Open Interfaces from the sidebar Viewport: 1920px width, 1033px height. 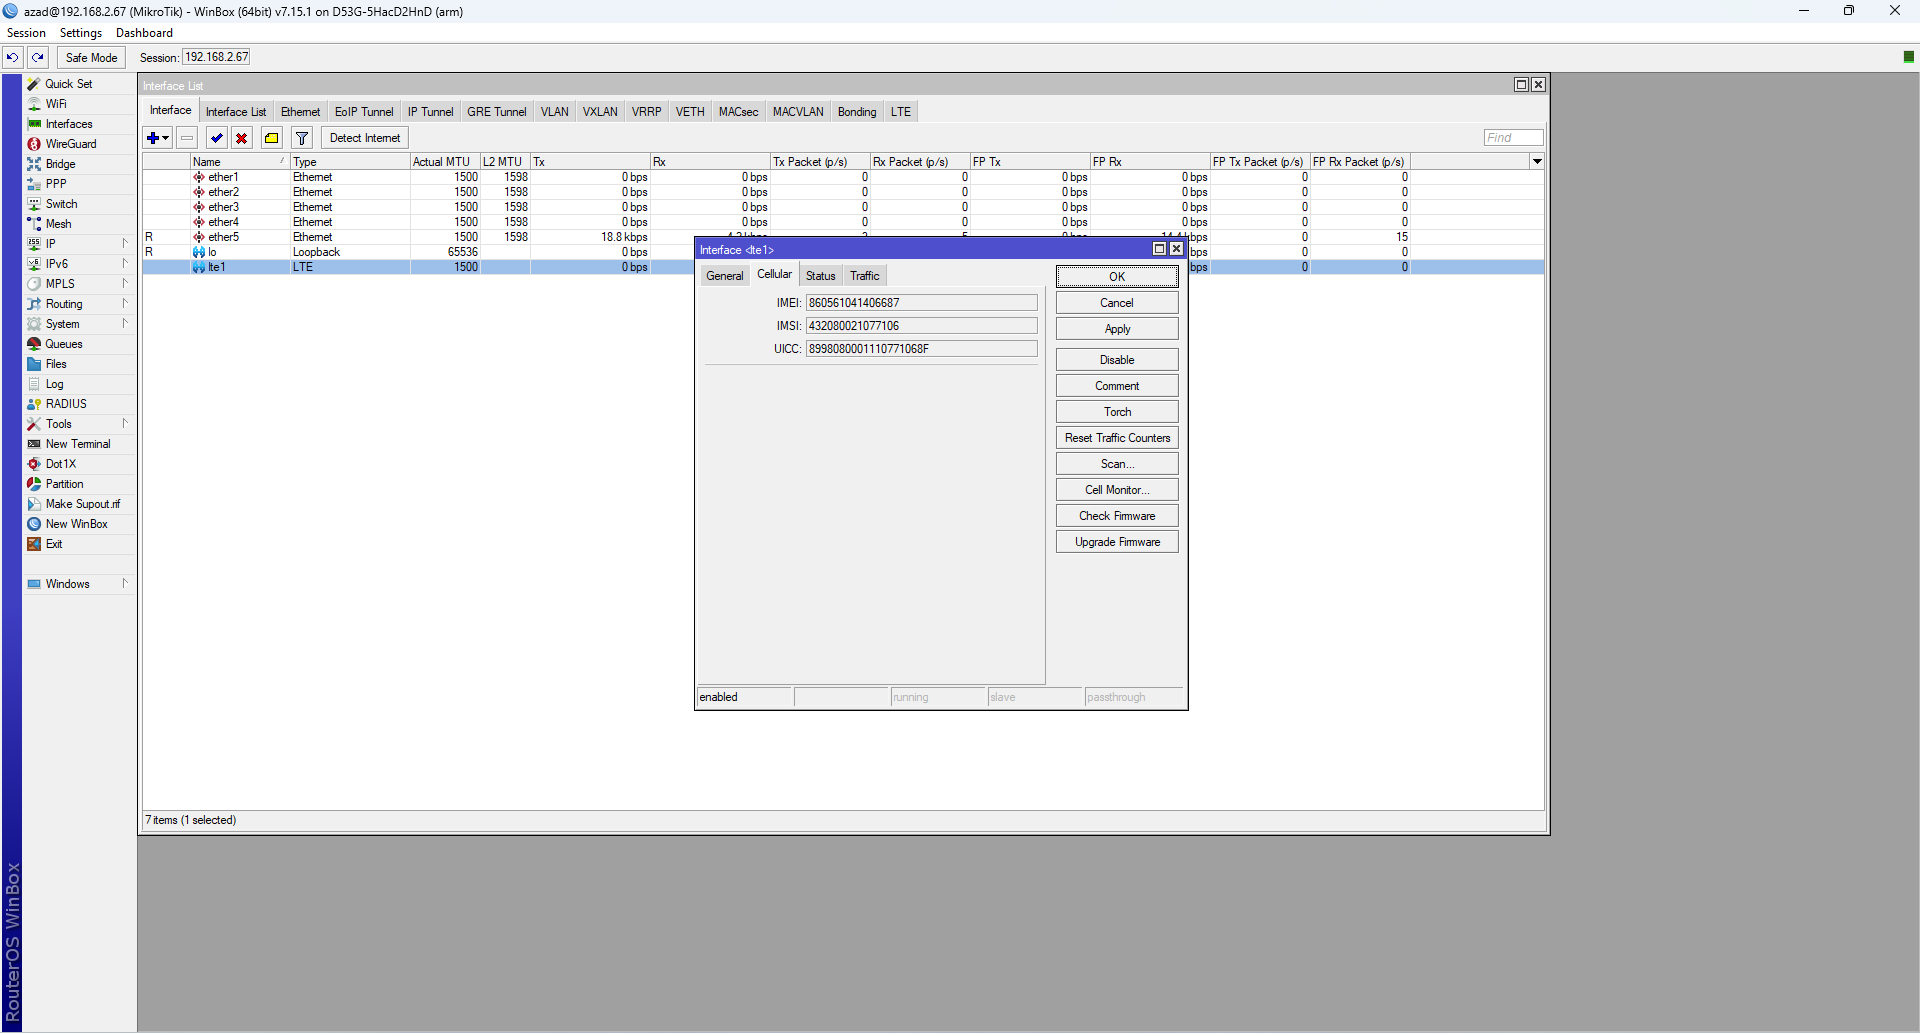[x=69, y=124]
